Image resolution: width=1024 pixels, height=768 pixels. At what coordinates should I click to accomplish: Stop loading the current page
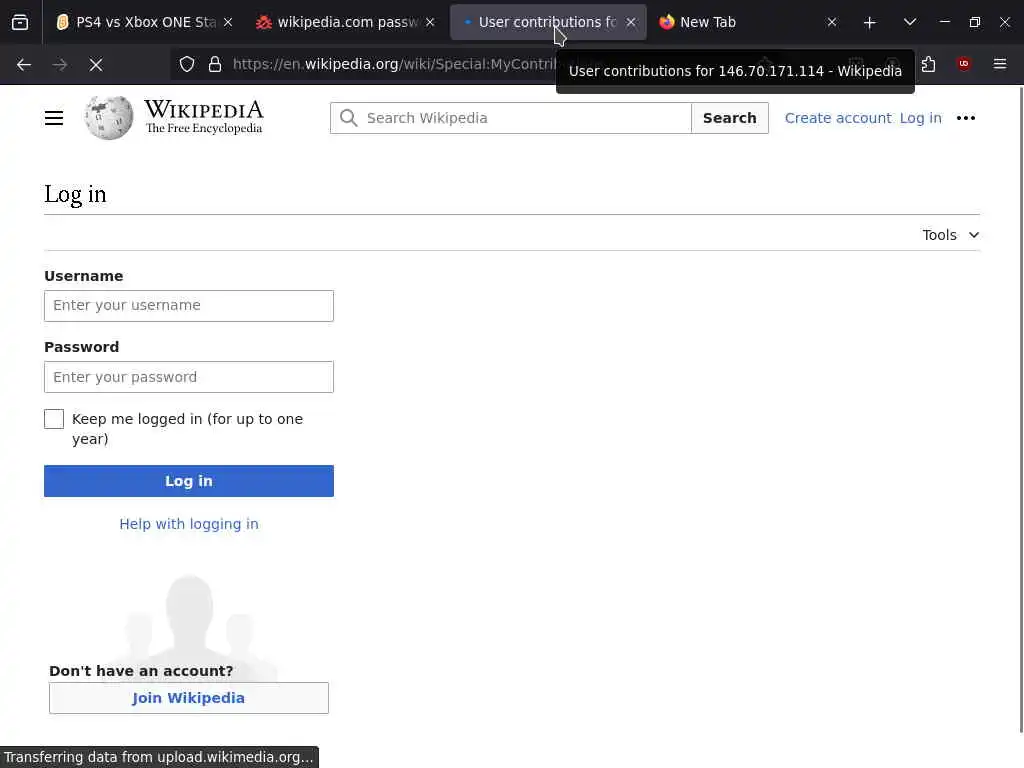pos(96,65)
